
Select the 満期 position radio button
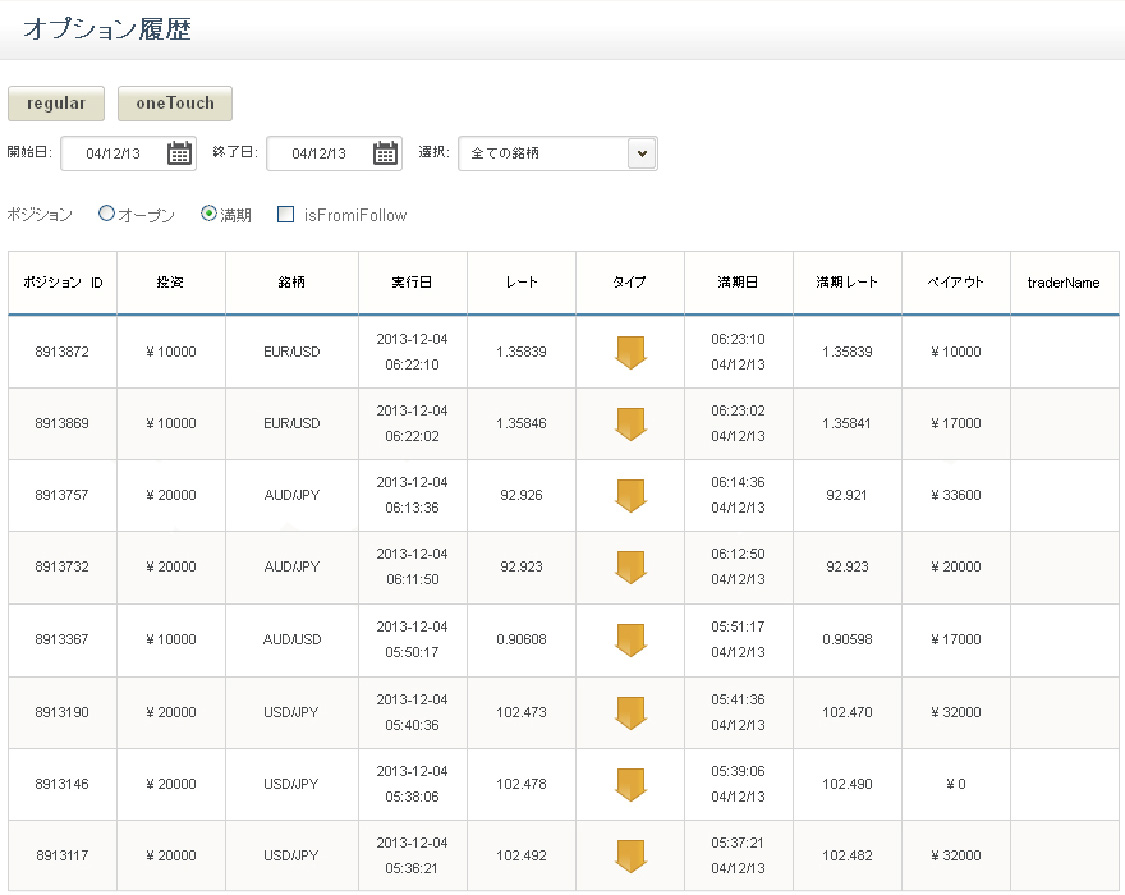[x=209, y=213]
